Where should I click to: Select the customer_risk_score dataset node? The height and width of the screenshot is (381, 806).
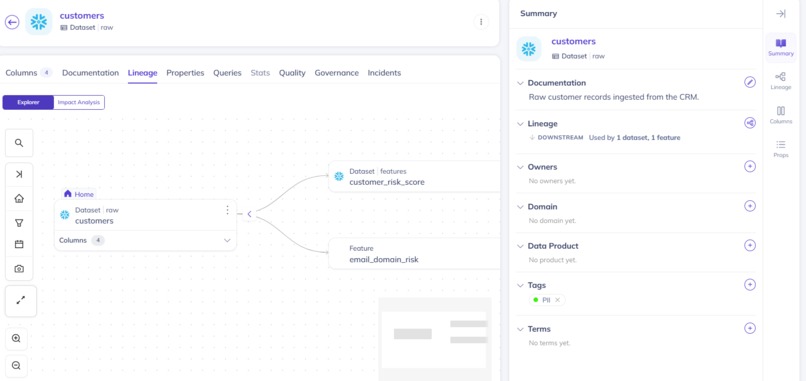pos(414,176)
